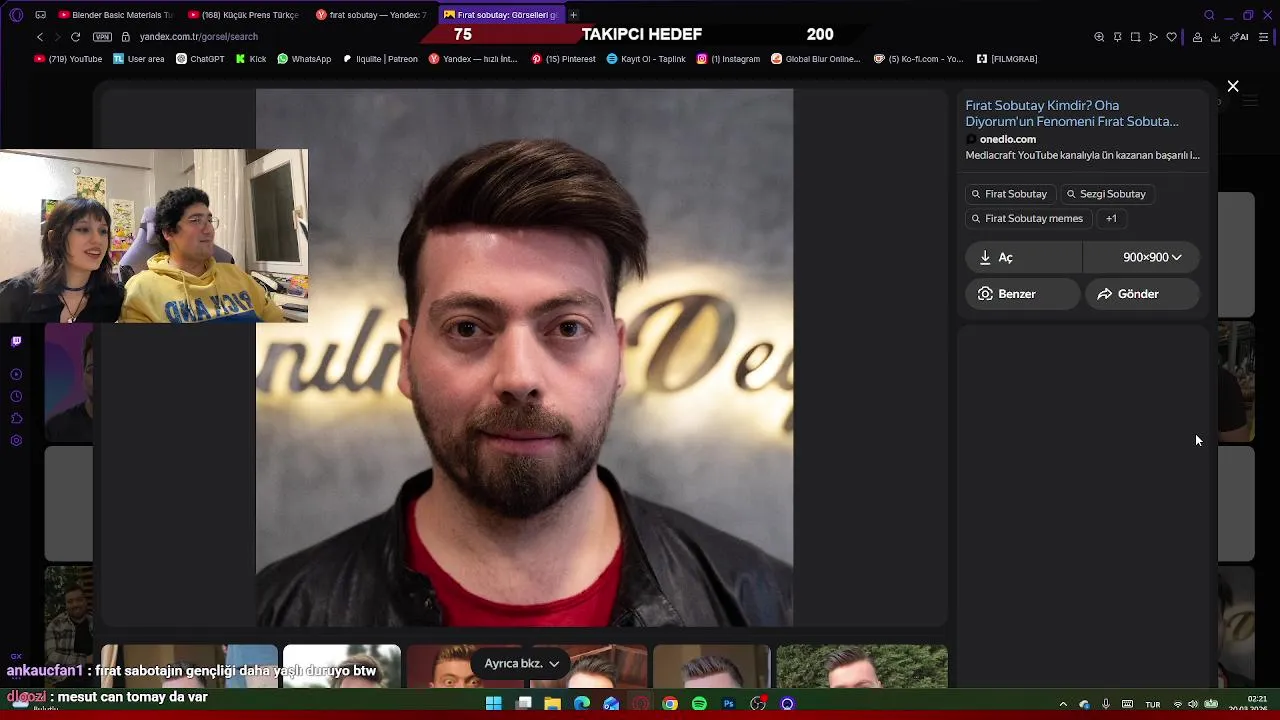Search related term Fırat Sobutay

coord(1009,194)
